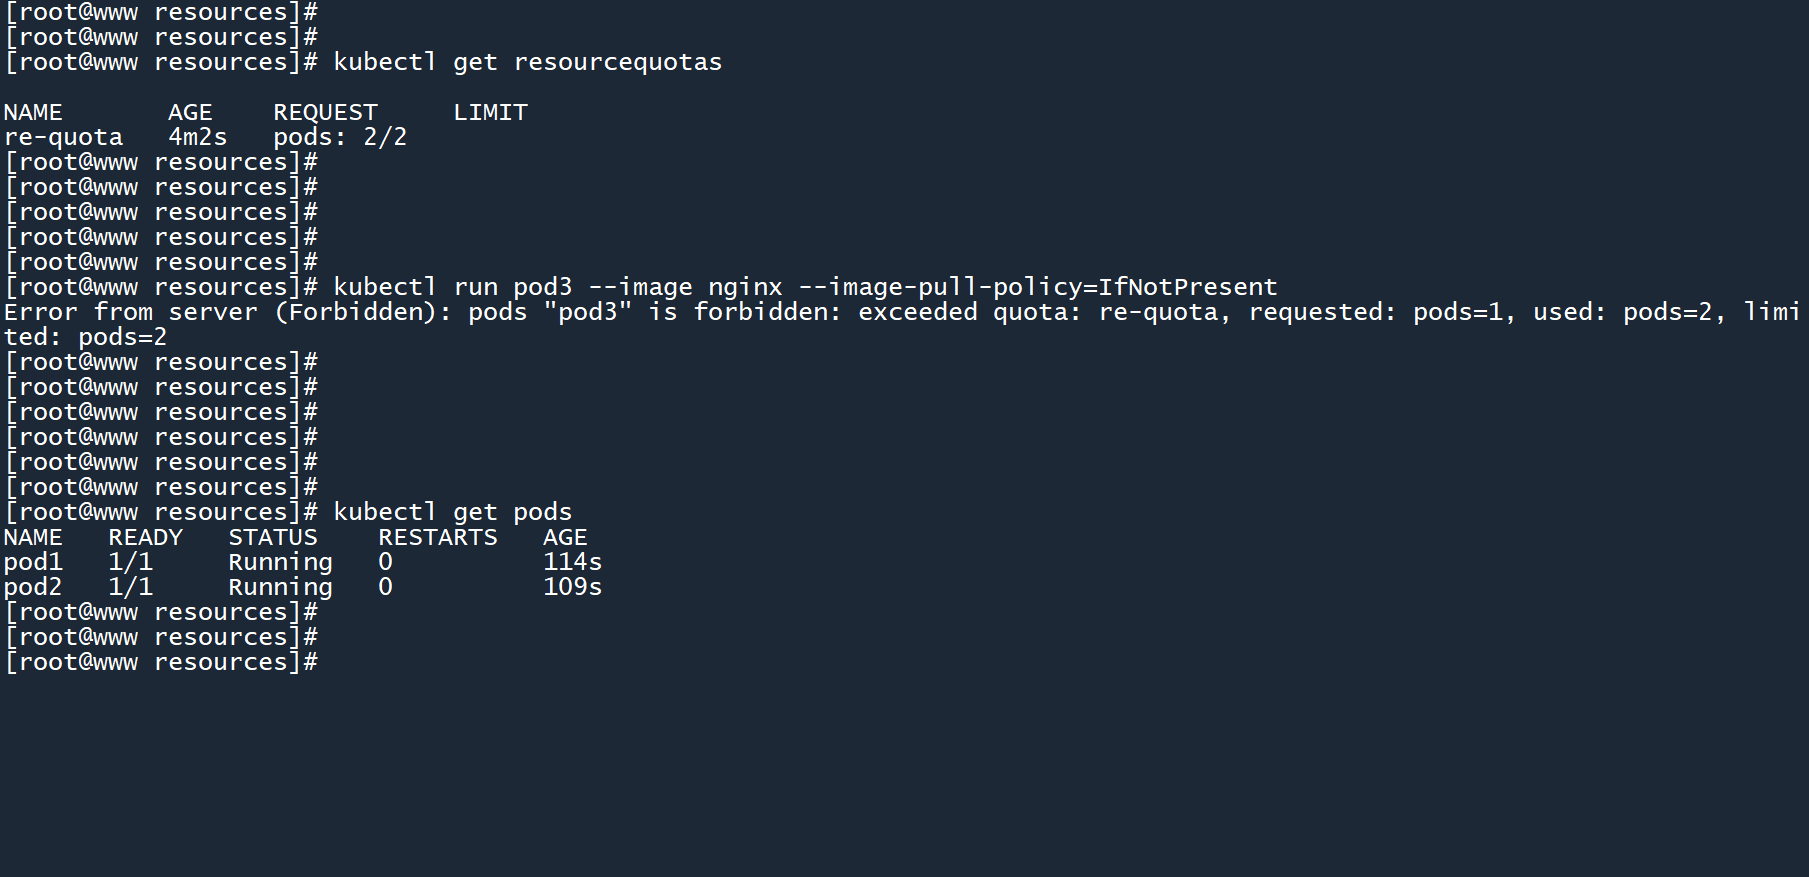Viewport: 1809px width, 877px height.
Task: Click the "kubectl run pod3" command
Action: (x=452, y=287)
